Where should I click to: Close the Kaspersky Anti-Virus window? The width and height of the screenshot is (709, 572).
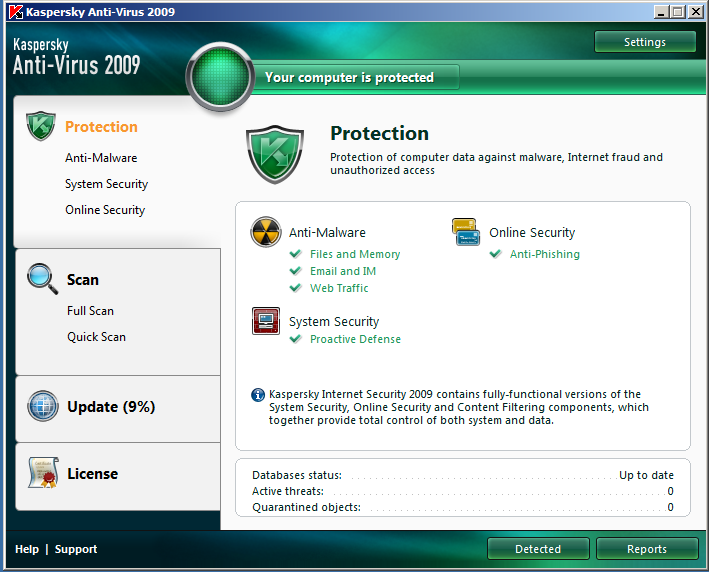[x=695, y=12]
